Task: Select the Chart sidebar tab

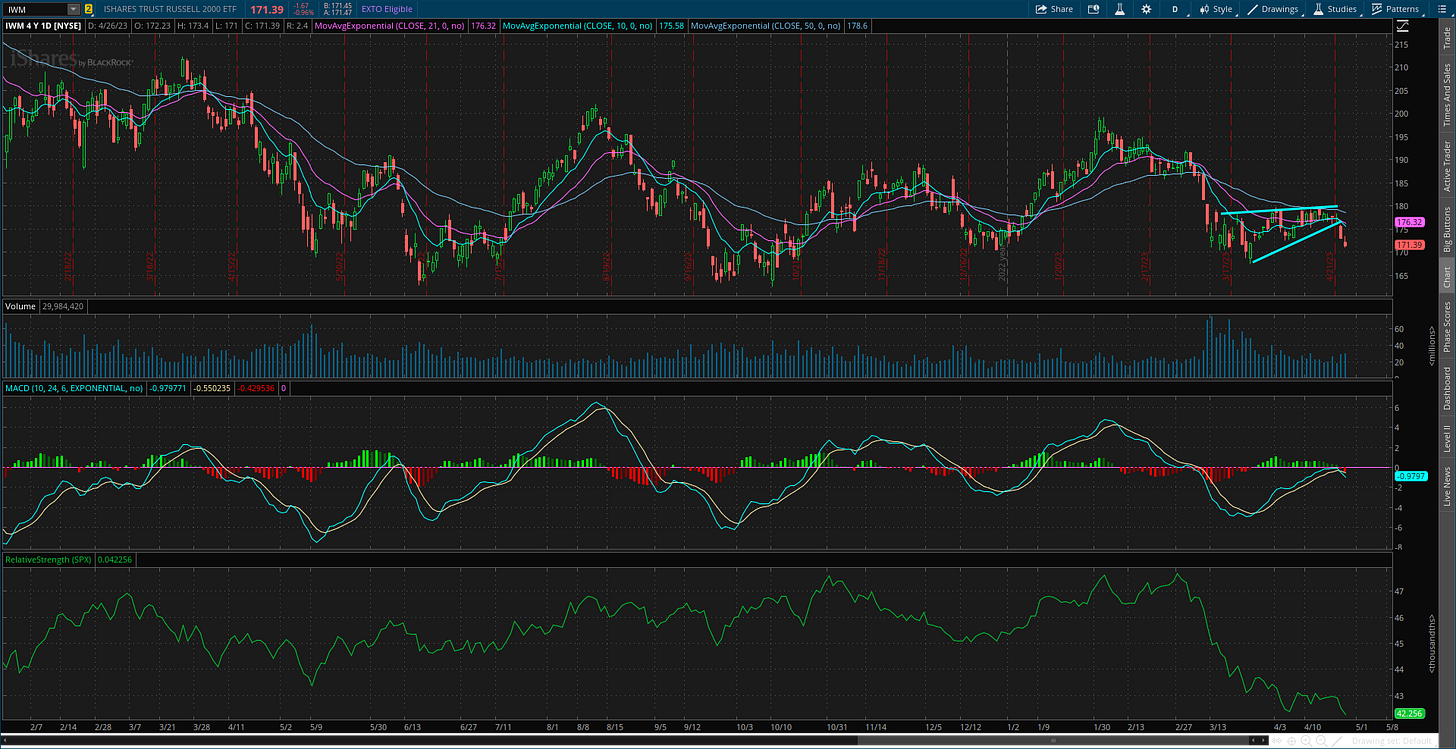Action: 1447,277
